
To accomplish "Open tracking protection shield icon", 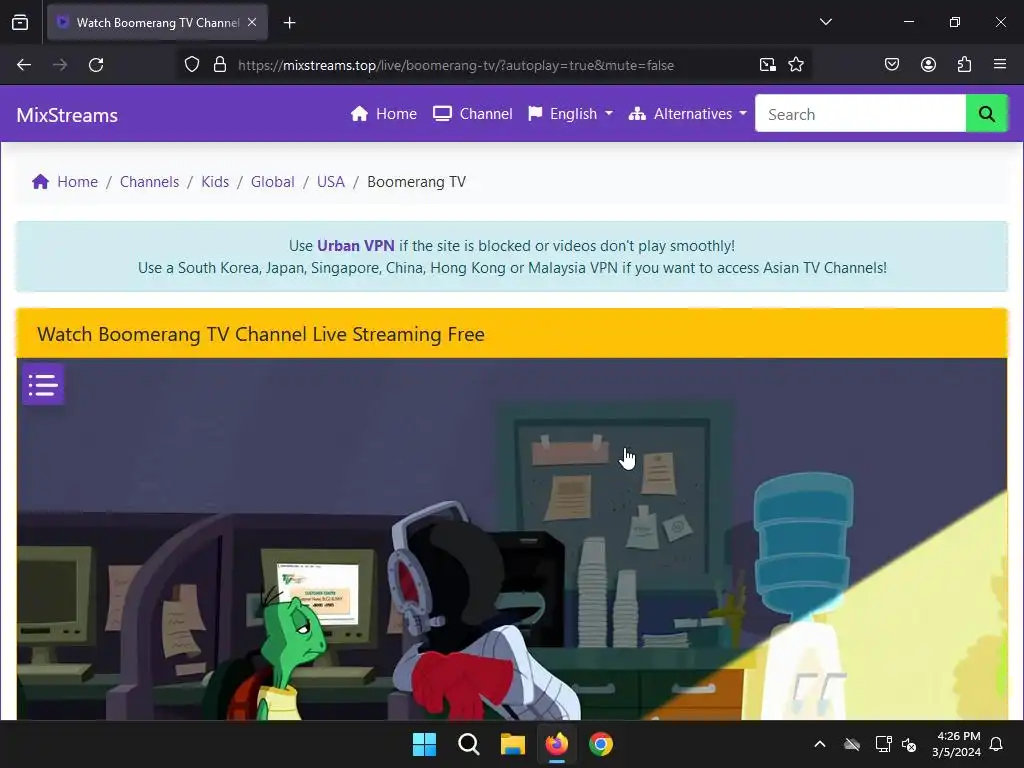I will 192,65.
